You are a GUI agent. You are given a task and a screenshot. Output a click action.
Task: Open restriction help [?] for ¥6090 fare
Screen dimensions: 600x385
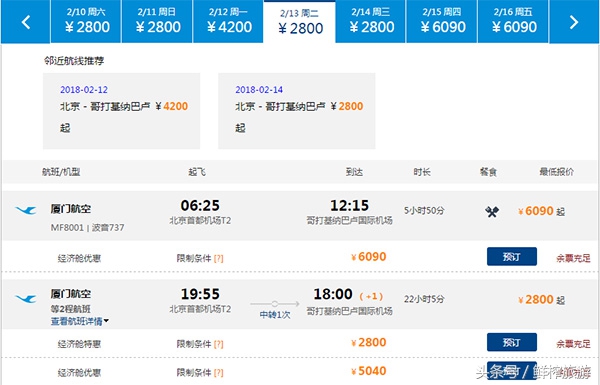[x=218, y=258]
